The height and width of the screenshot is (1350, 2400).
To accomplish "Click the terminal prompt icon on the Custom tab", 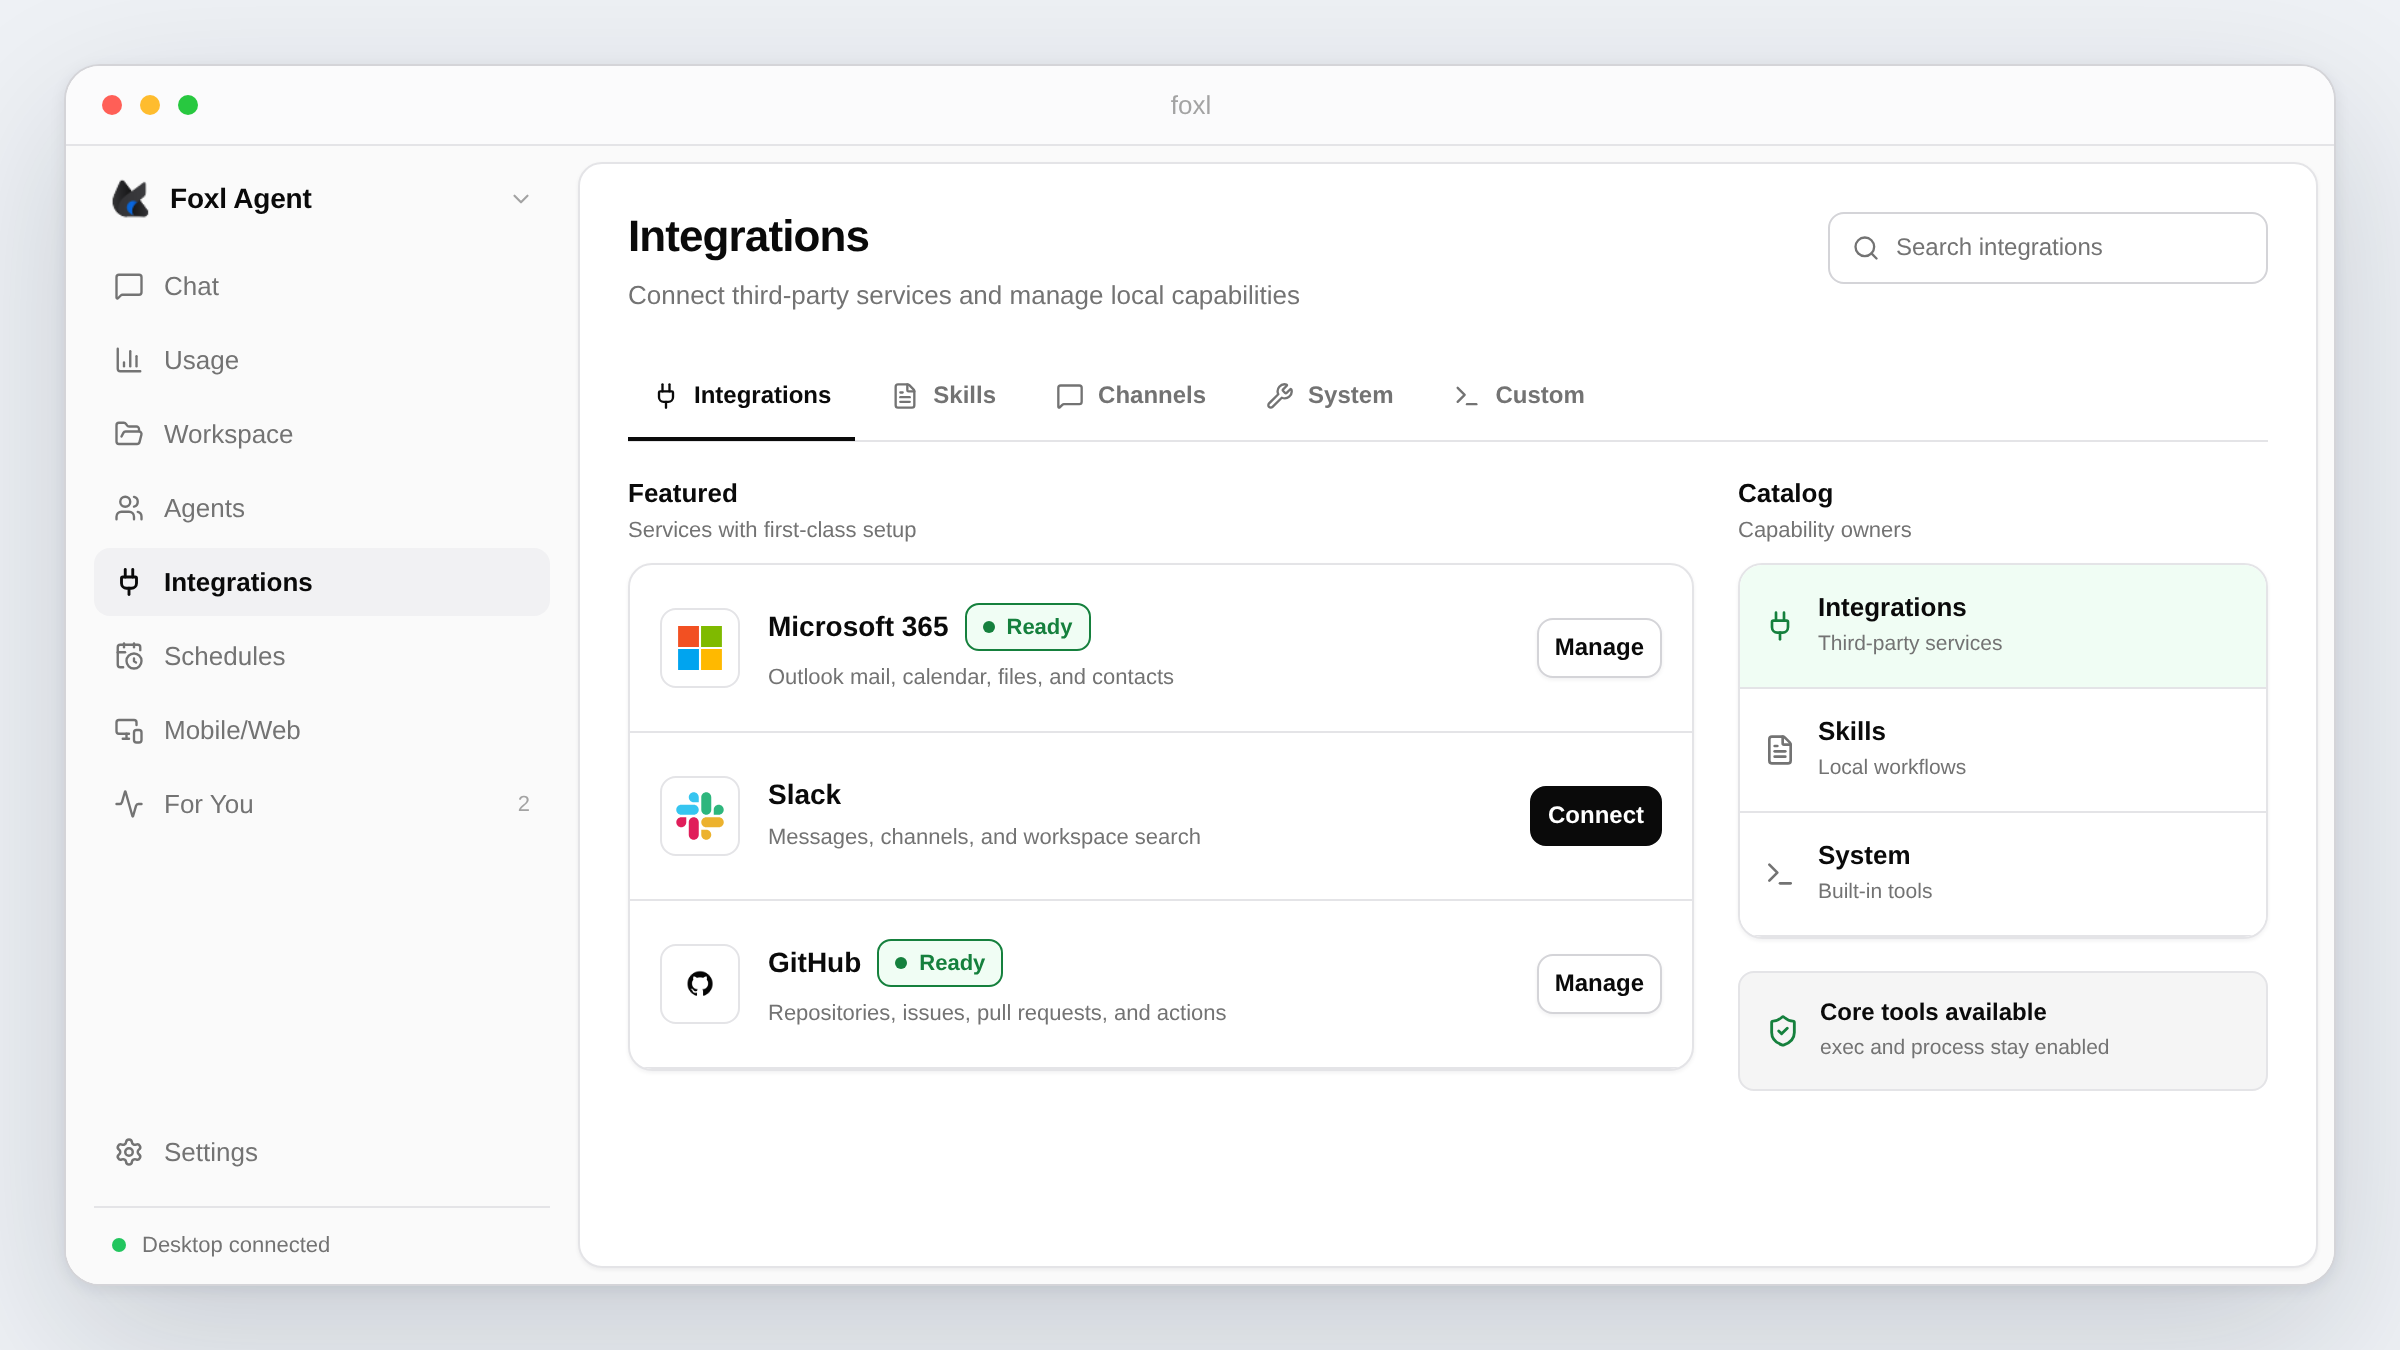I will [1466, 396].
